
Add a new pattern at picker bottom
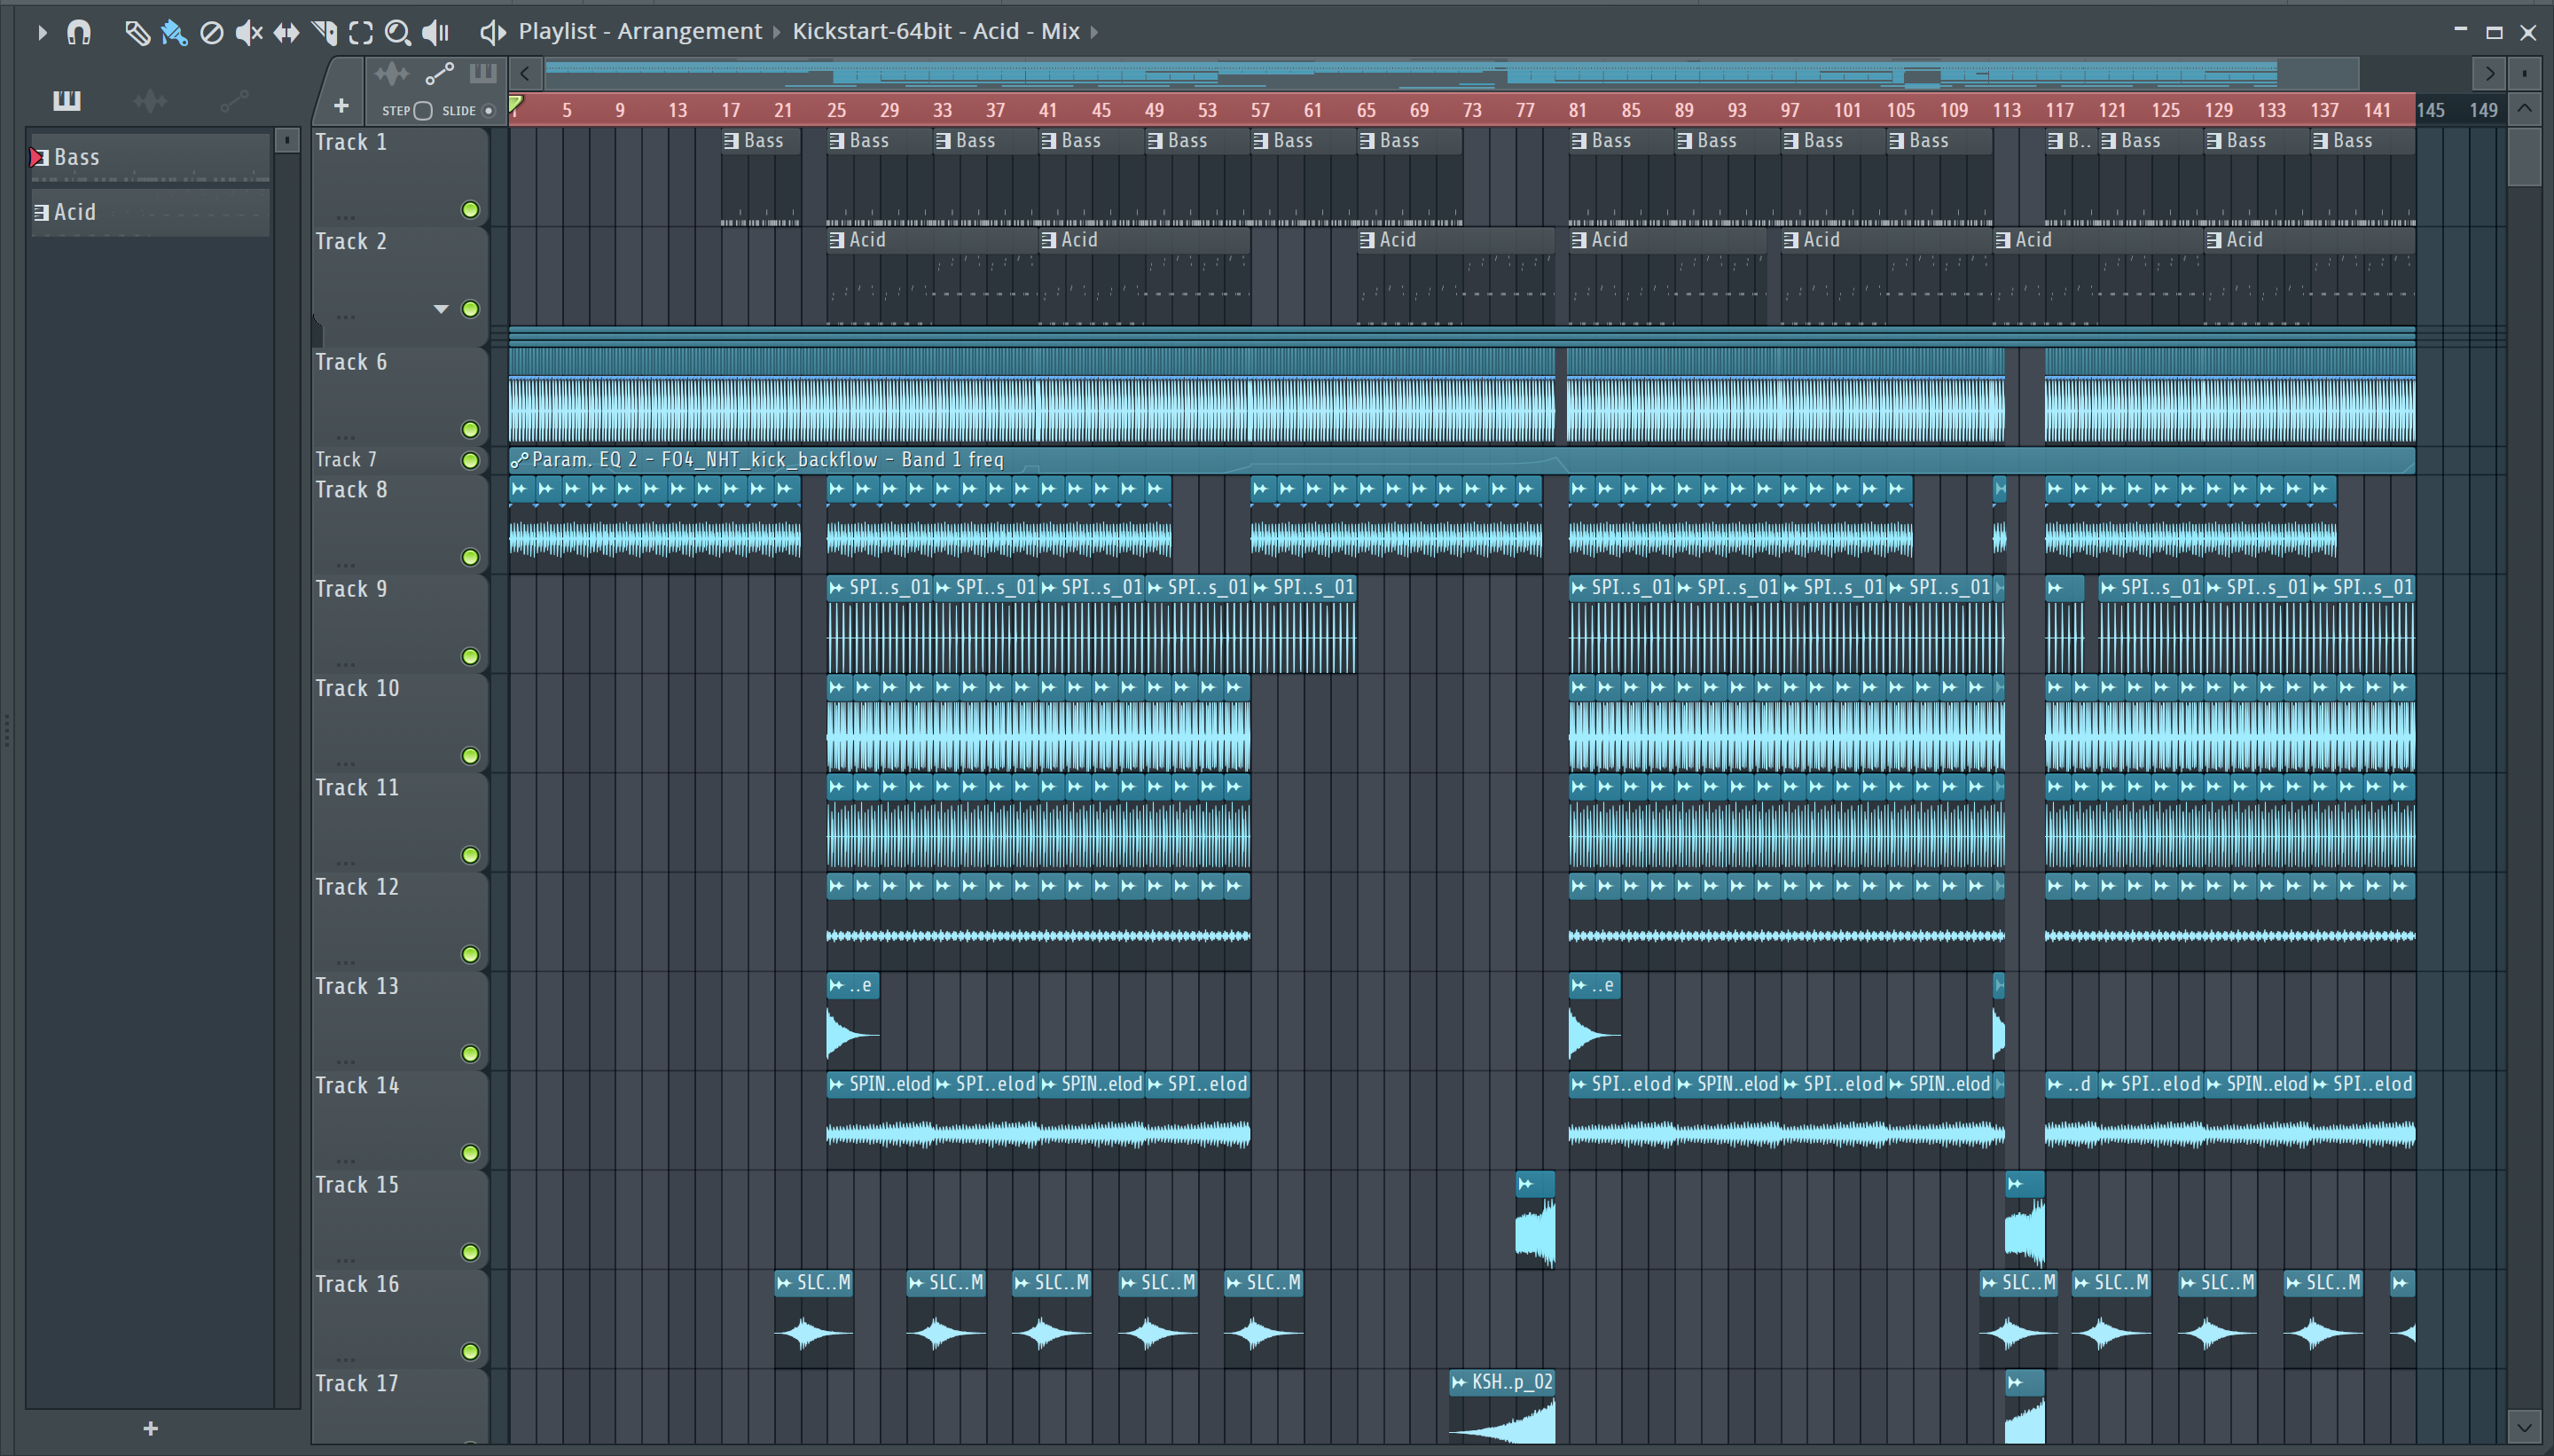coord(150,1428)
